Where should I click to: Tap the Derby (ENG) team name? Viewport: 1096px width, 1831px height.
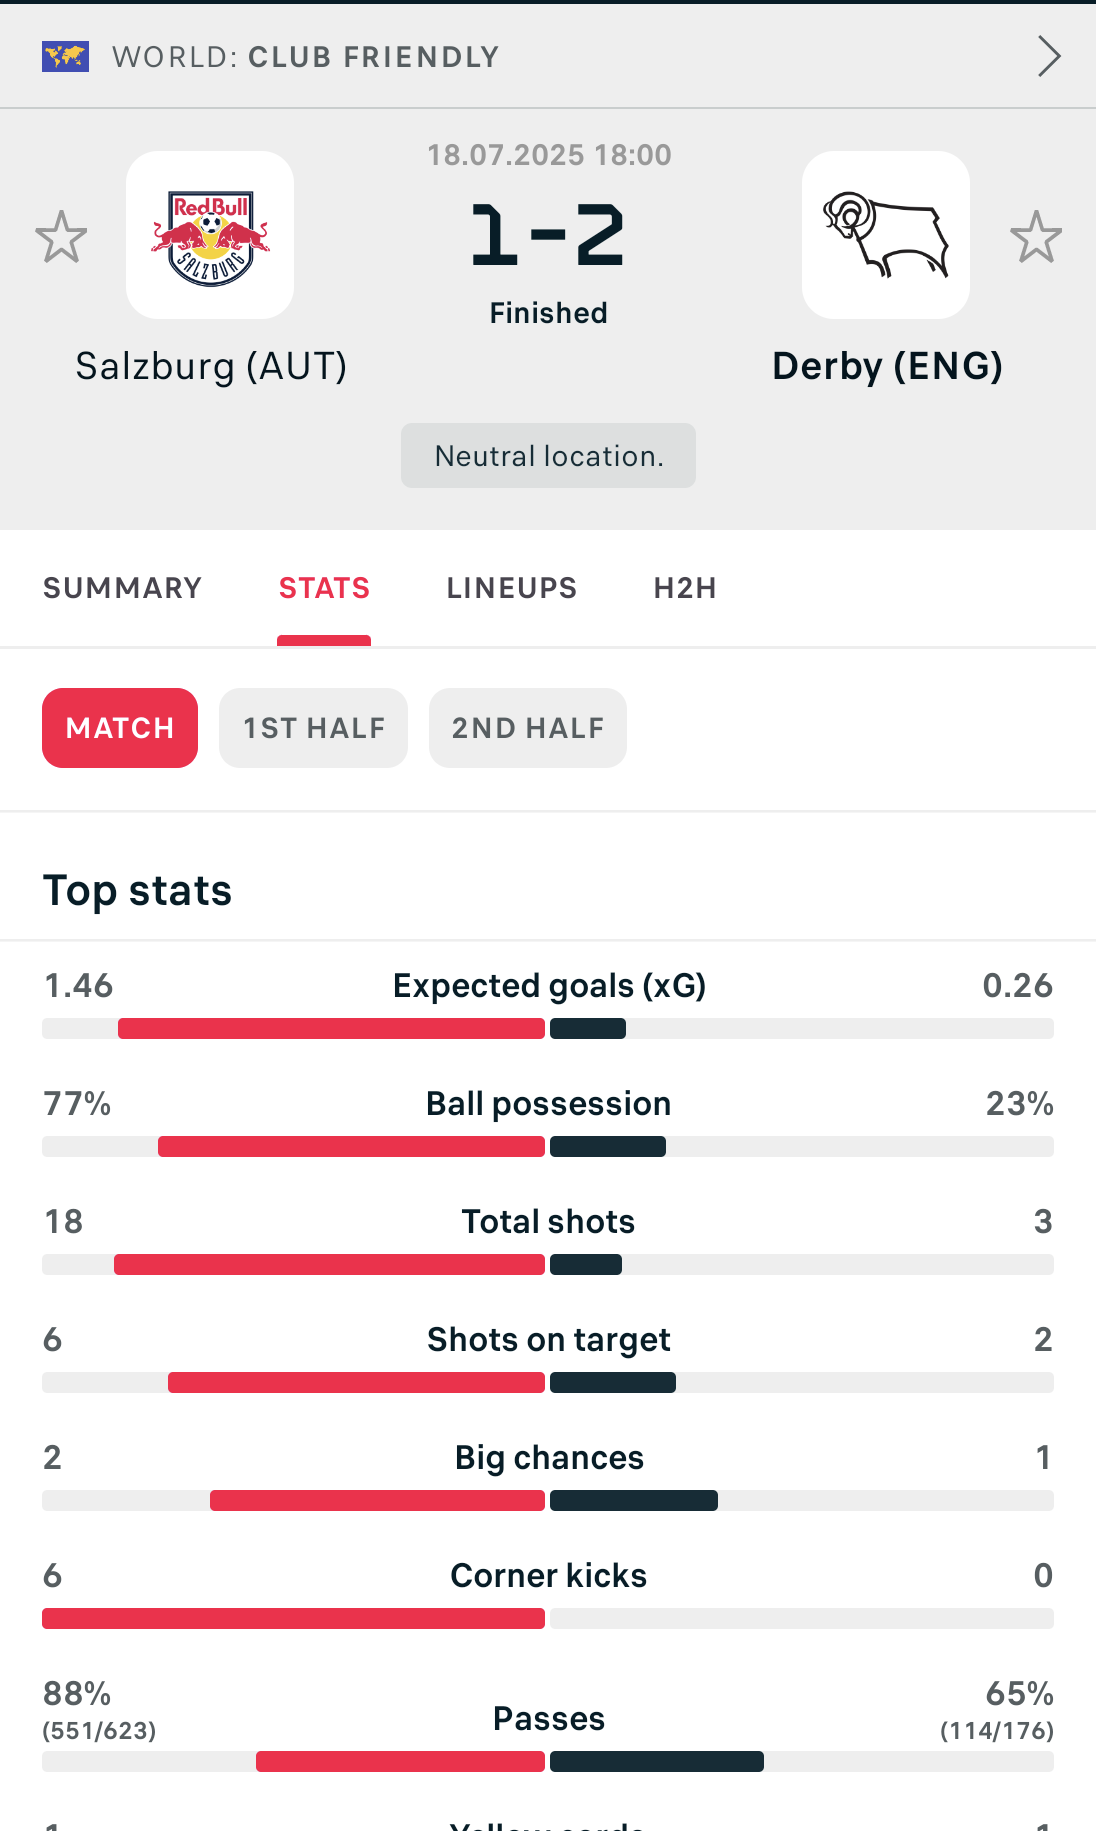point(887,366)
